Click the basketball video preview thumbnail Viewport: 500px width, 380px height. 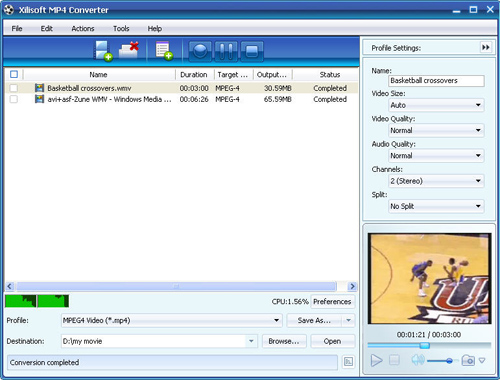pyautogui.click(x=429, y=278)
